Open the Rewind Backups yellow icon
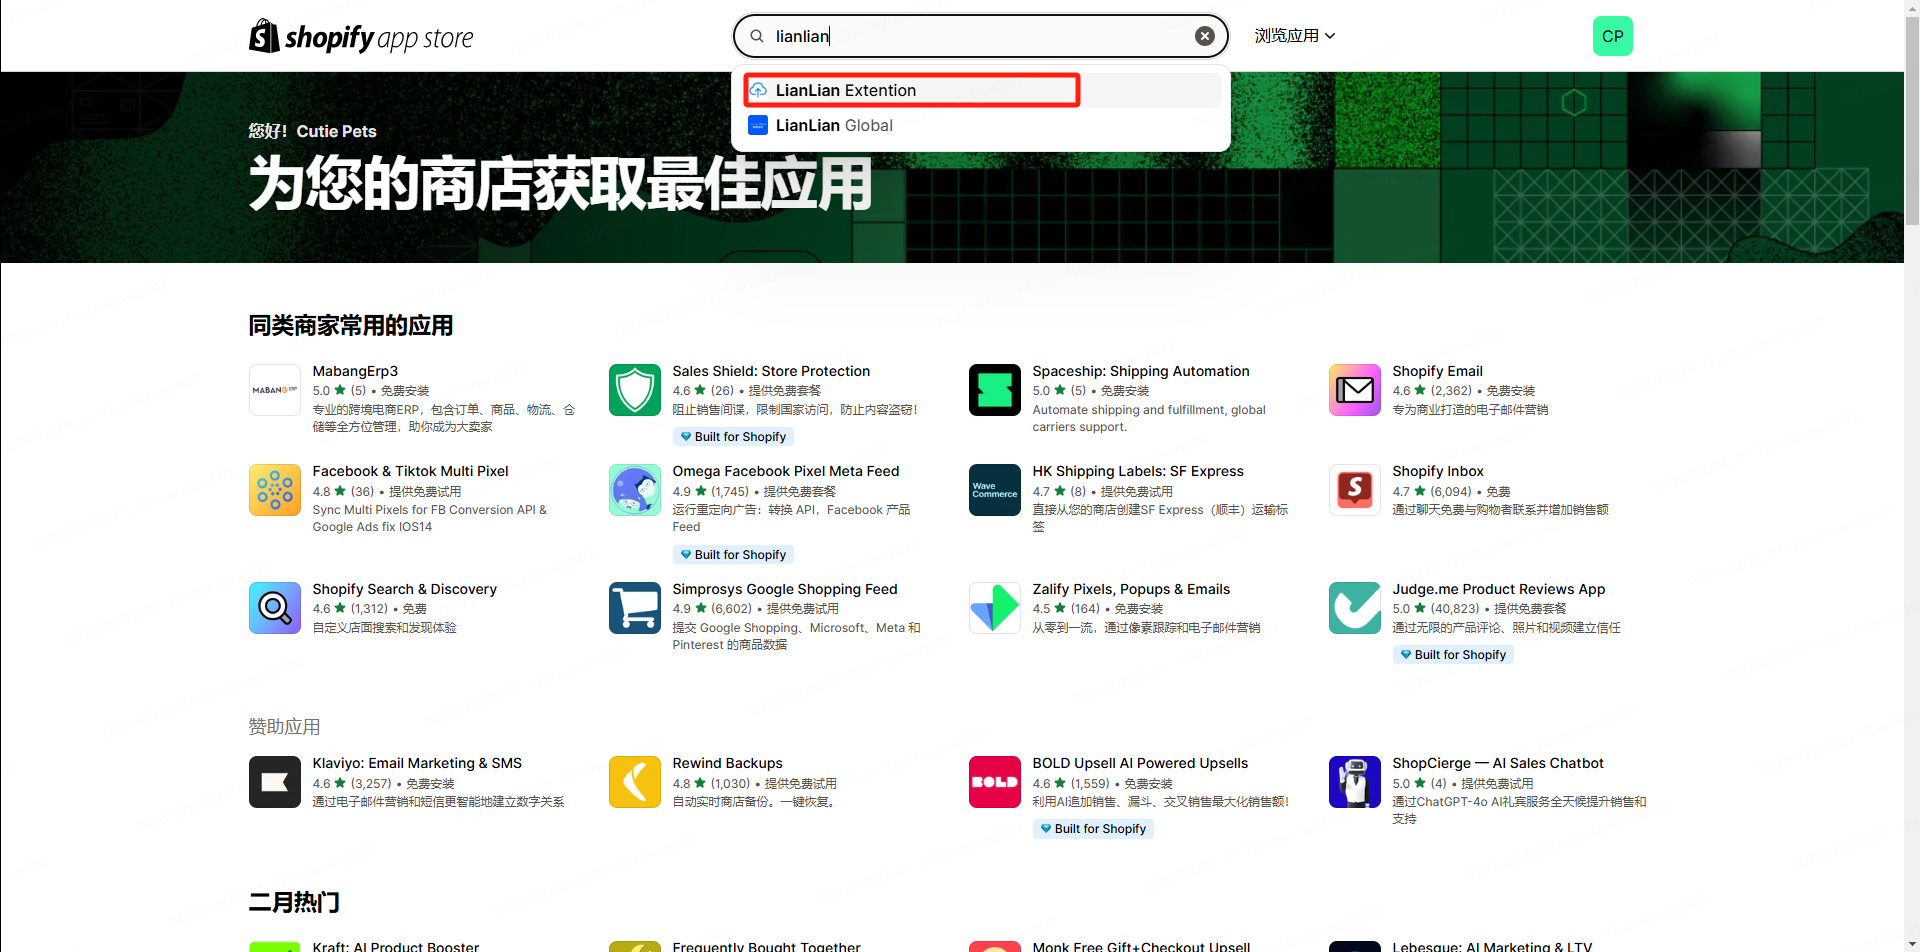 635,782
